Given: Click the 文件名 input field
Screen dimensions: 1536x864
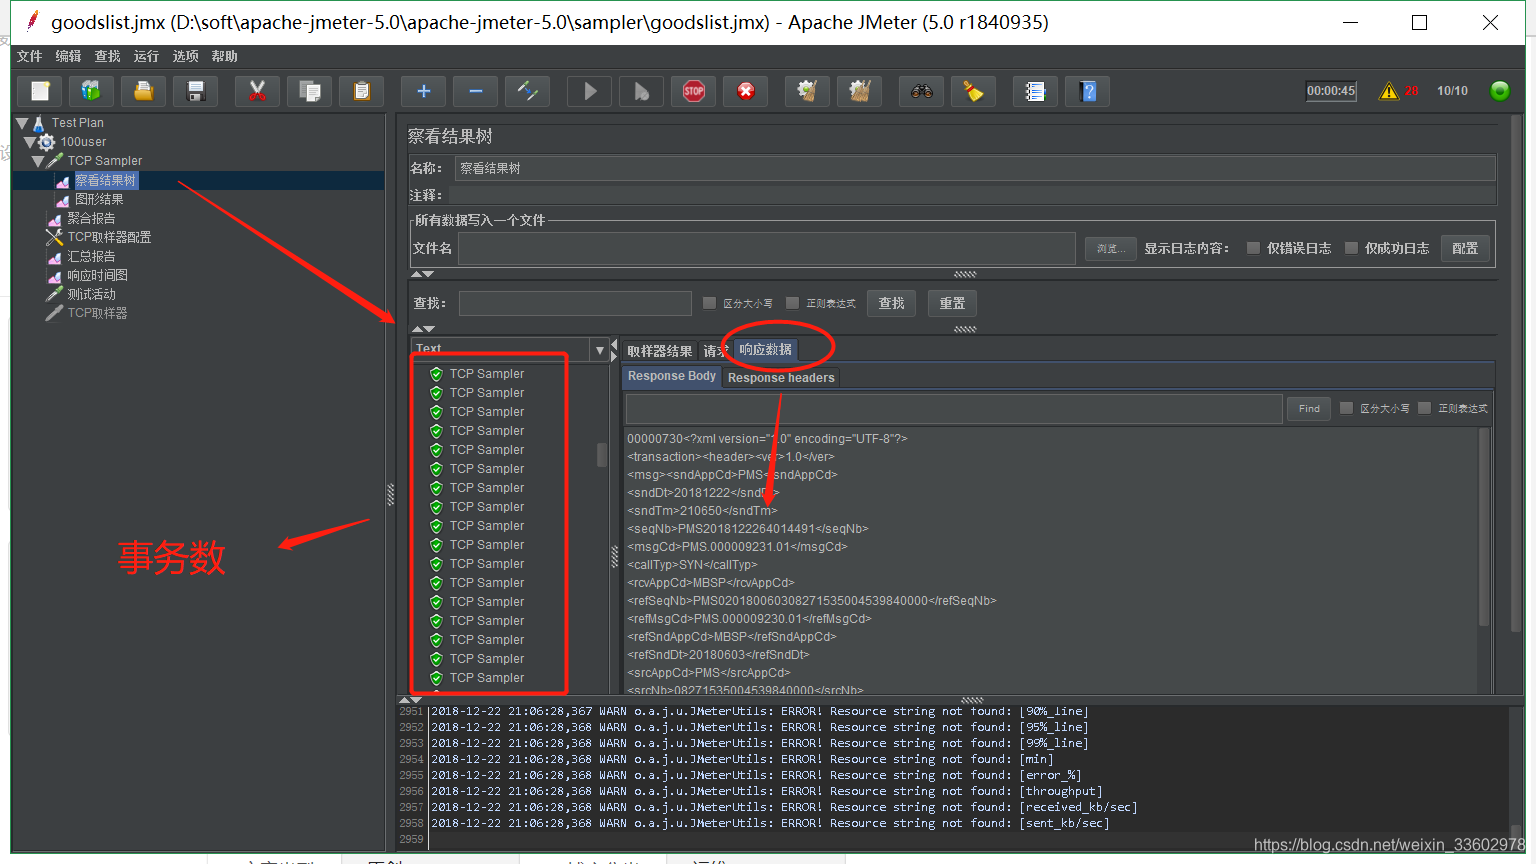Looking at the screenshot, I should [x=767, y=248].
